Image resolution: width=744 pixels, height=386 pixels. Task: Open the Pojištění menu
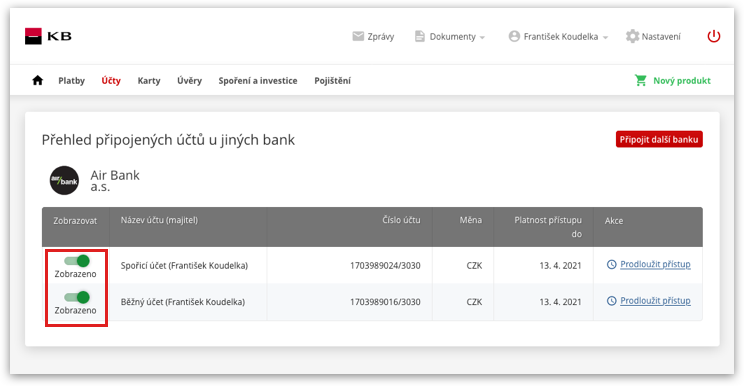pos(333,81)
